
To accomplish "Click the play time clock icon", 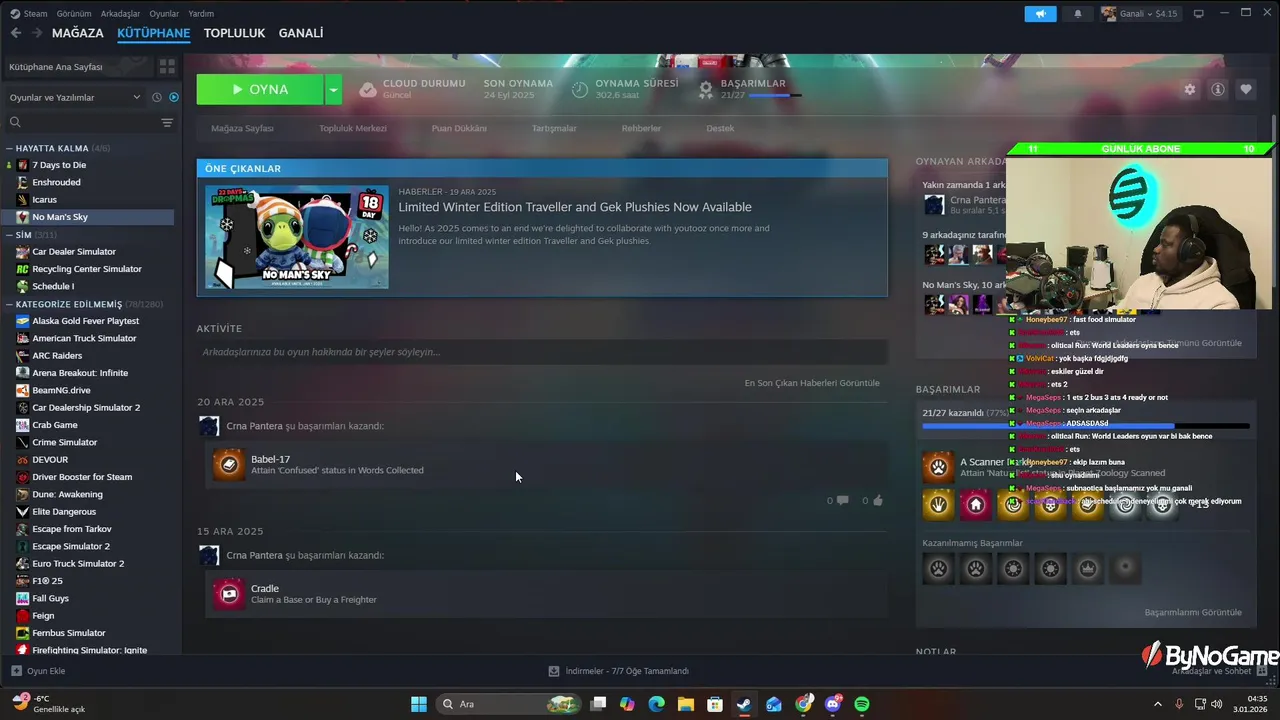I will coord(580,89).
